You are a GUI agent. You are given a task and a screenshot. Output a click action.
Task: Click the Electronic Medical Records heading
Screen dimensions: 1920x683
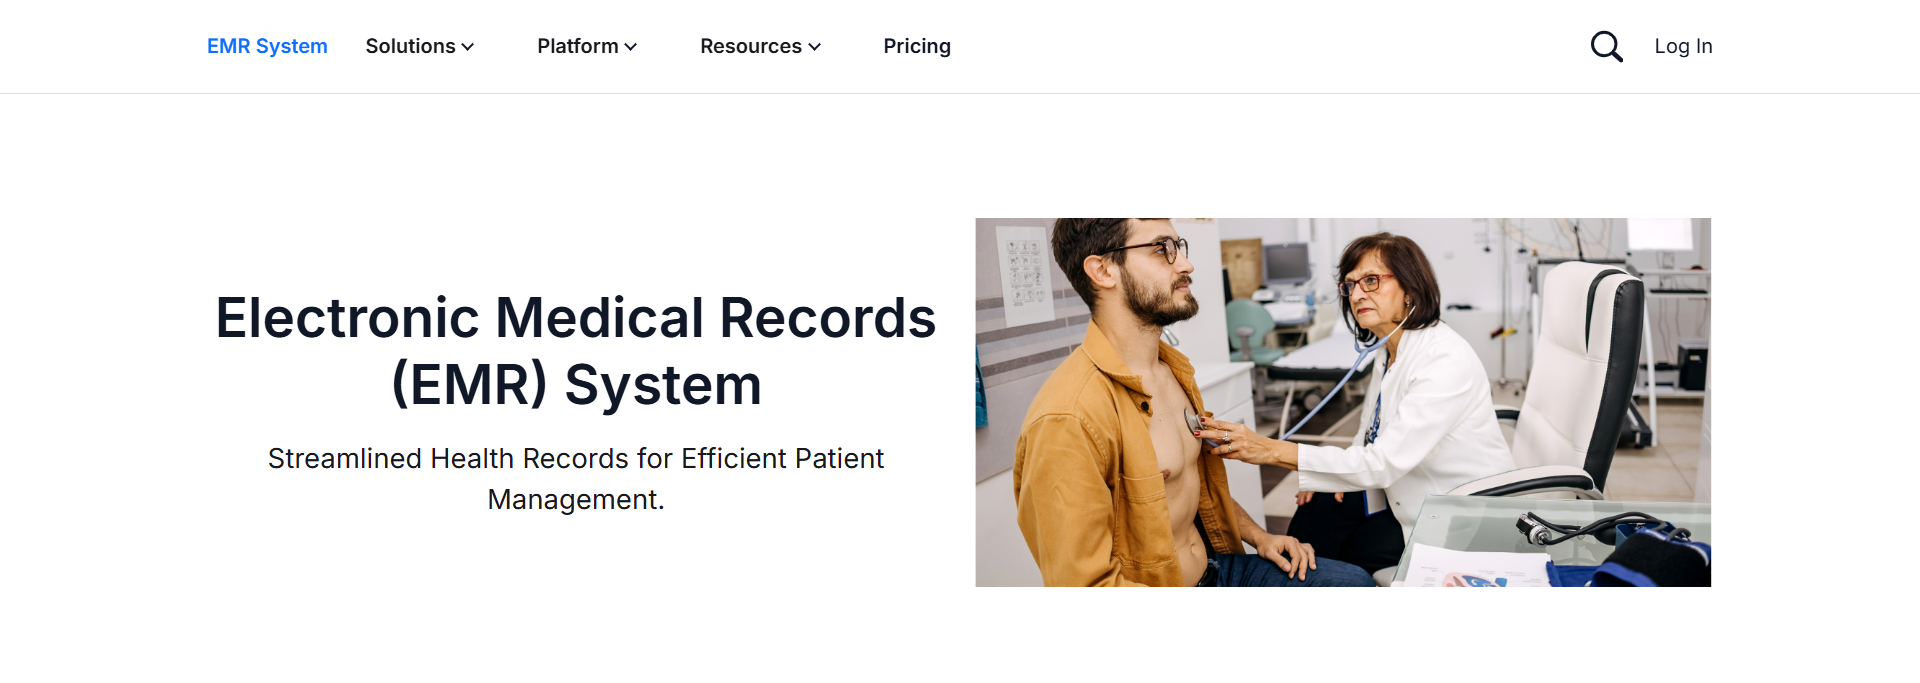(576, 351)
